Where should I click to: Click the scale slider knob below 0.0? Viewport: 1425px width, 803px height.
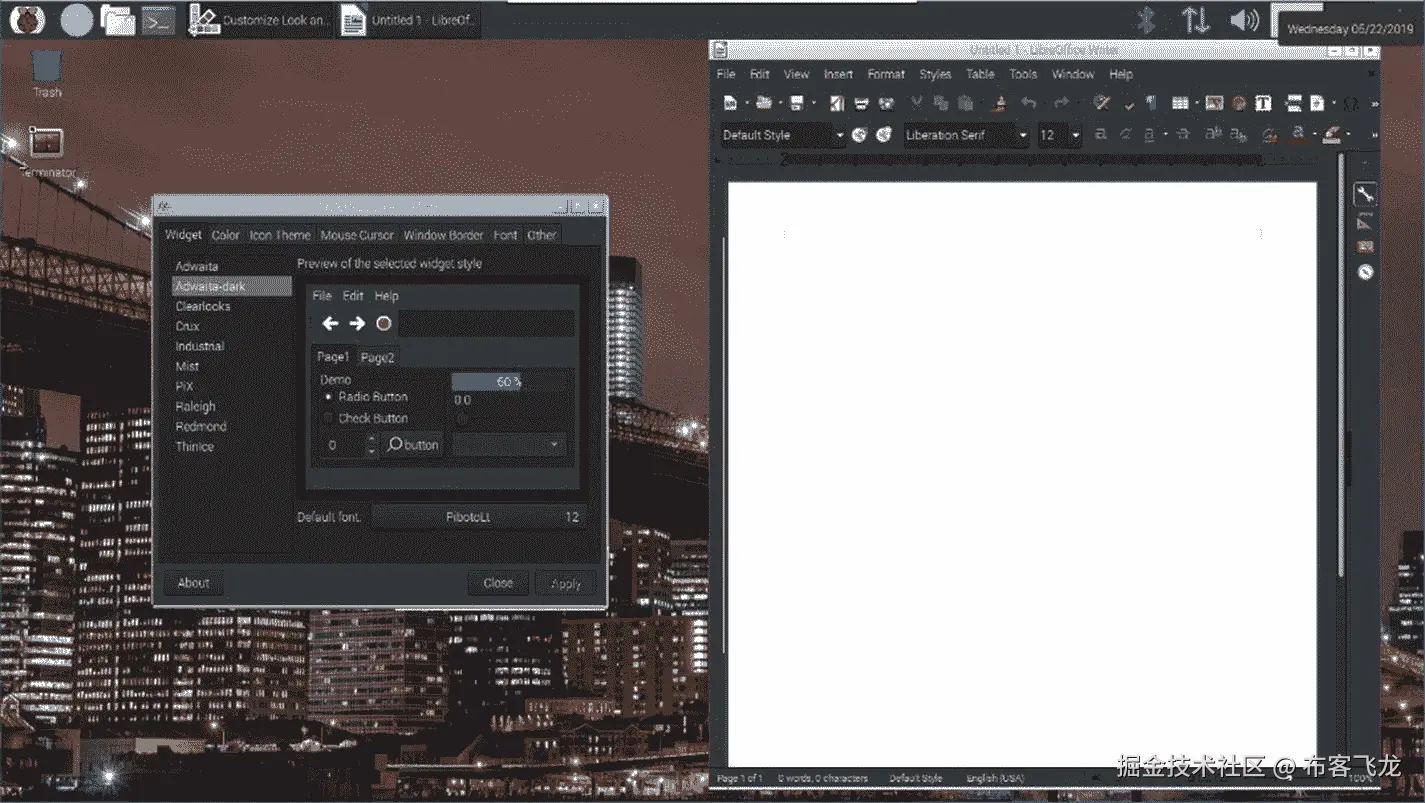tap(461, 418)
